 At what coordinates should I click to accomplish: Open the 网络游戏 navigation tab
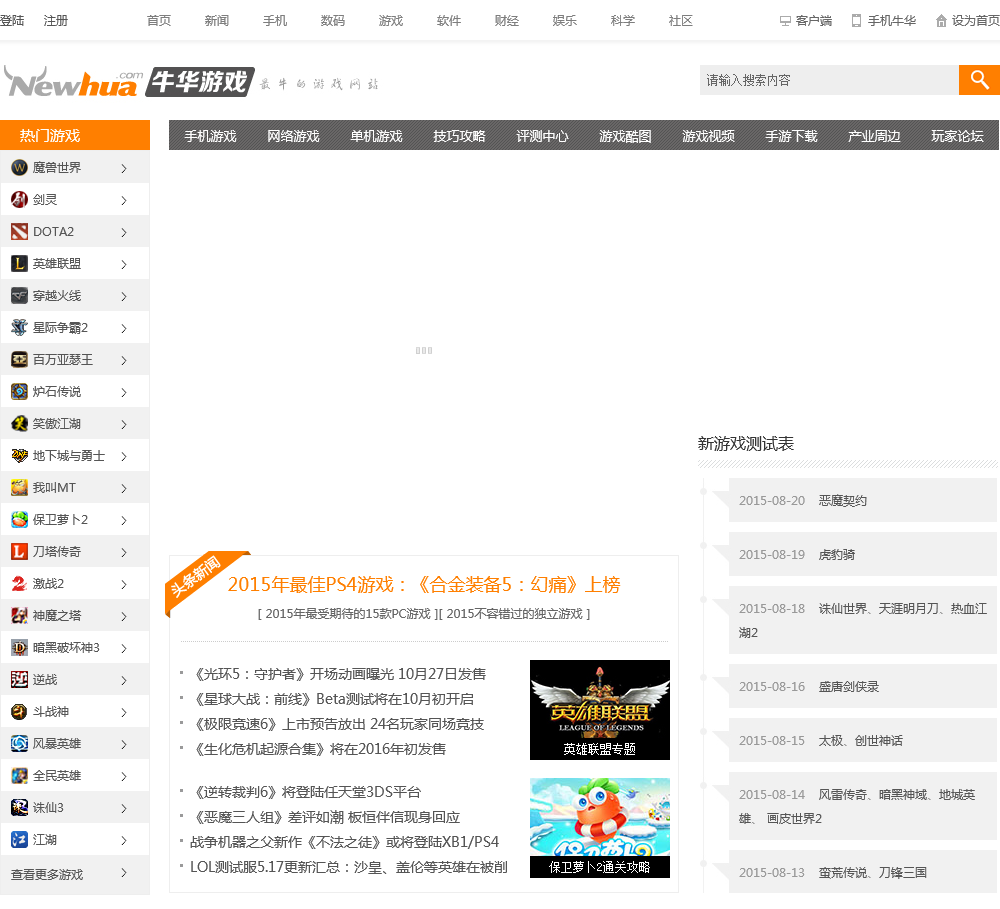click(x=293, y=136)
